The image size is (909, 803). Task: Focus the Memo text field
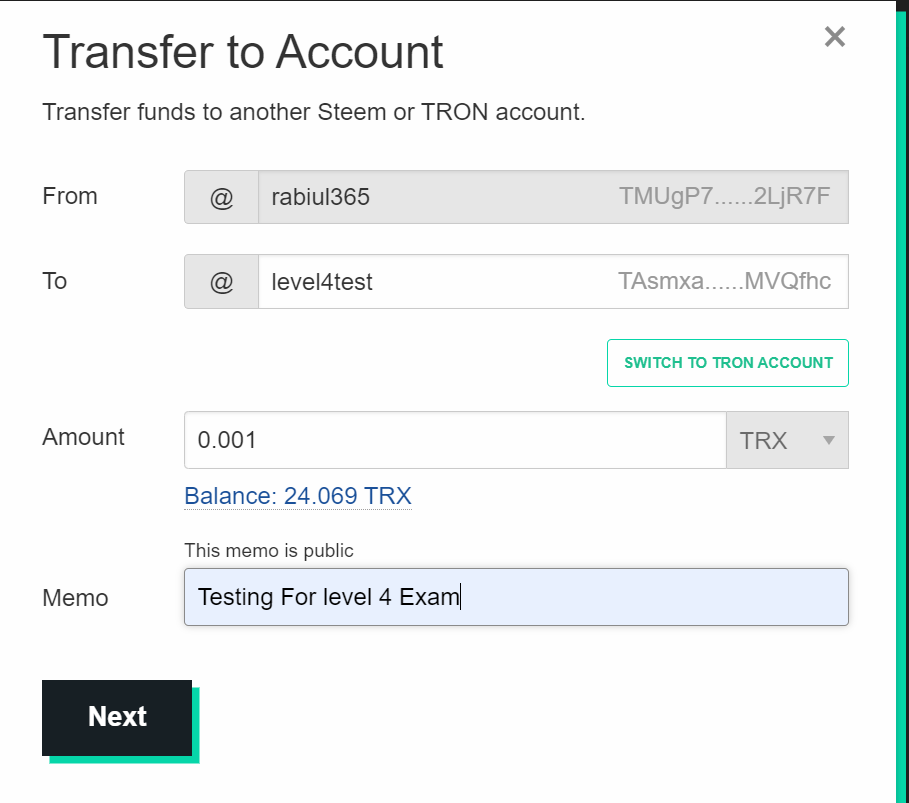coord(516,598)
